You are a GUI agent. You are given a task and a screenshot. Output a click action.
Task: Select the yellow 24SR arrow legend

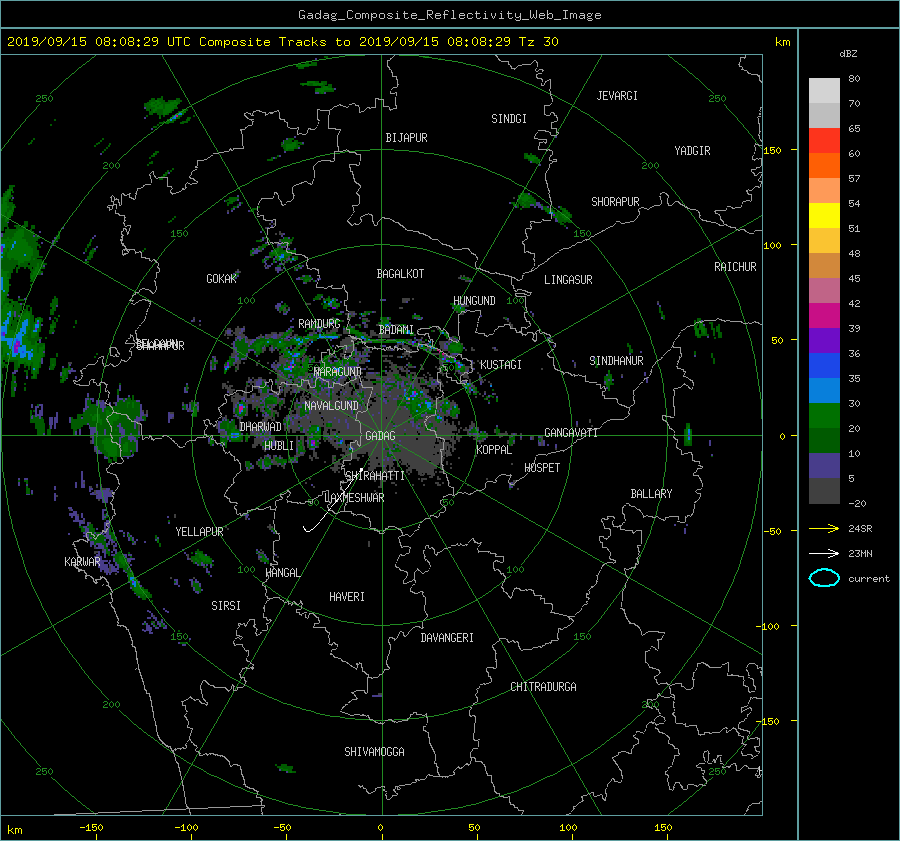coord(824,528)
